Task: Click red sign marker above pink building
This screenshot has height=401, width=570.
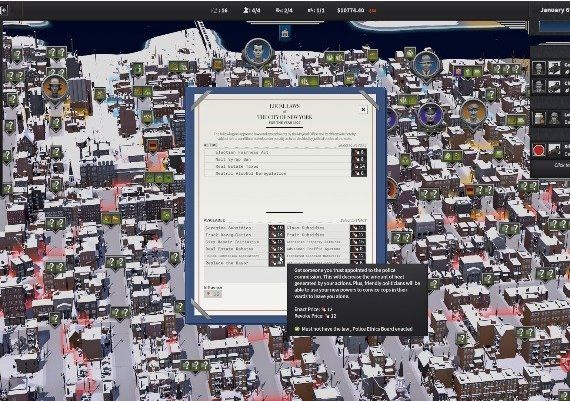Action: click(x=152, y=146)
